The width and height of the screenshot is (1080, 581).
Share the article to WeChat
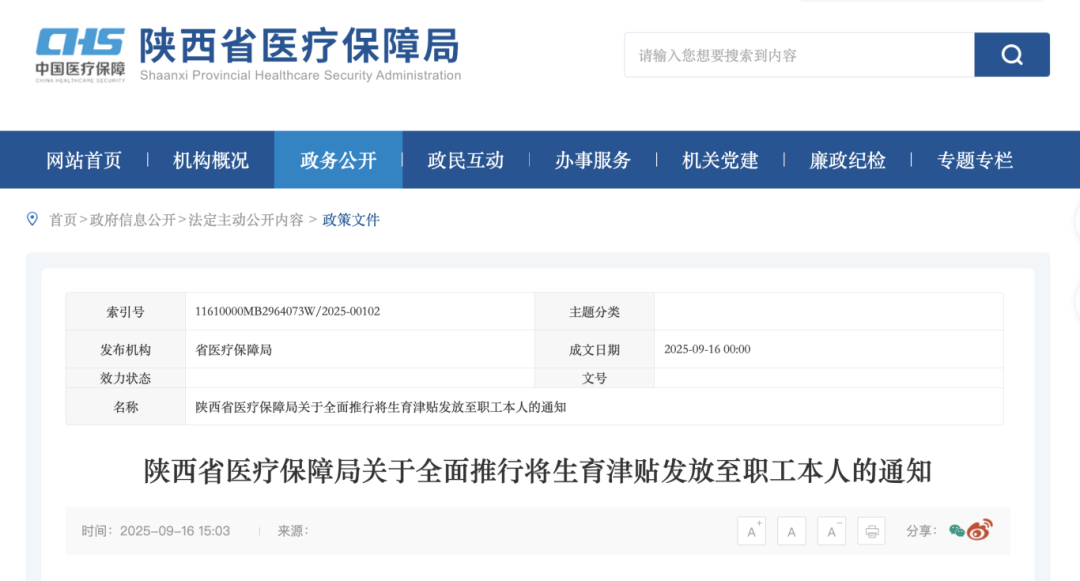click(957, 531)
